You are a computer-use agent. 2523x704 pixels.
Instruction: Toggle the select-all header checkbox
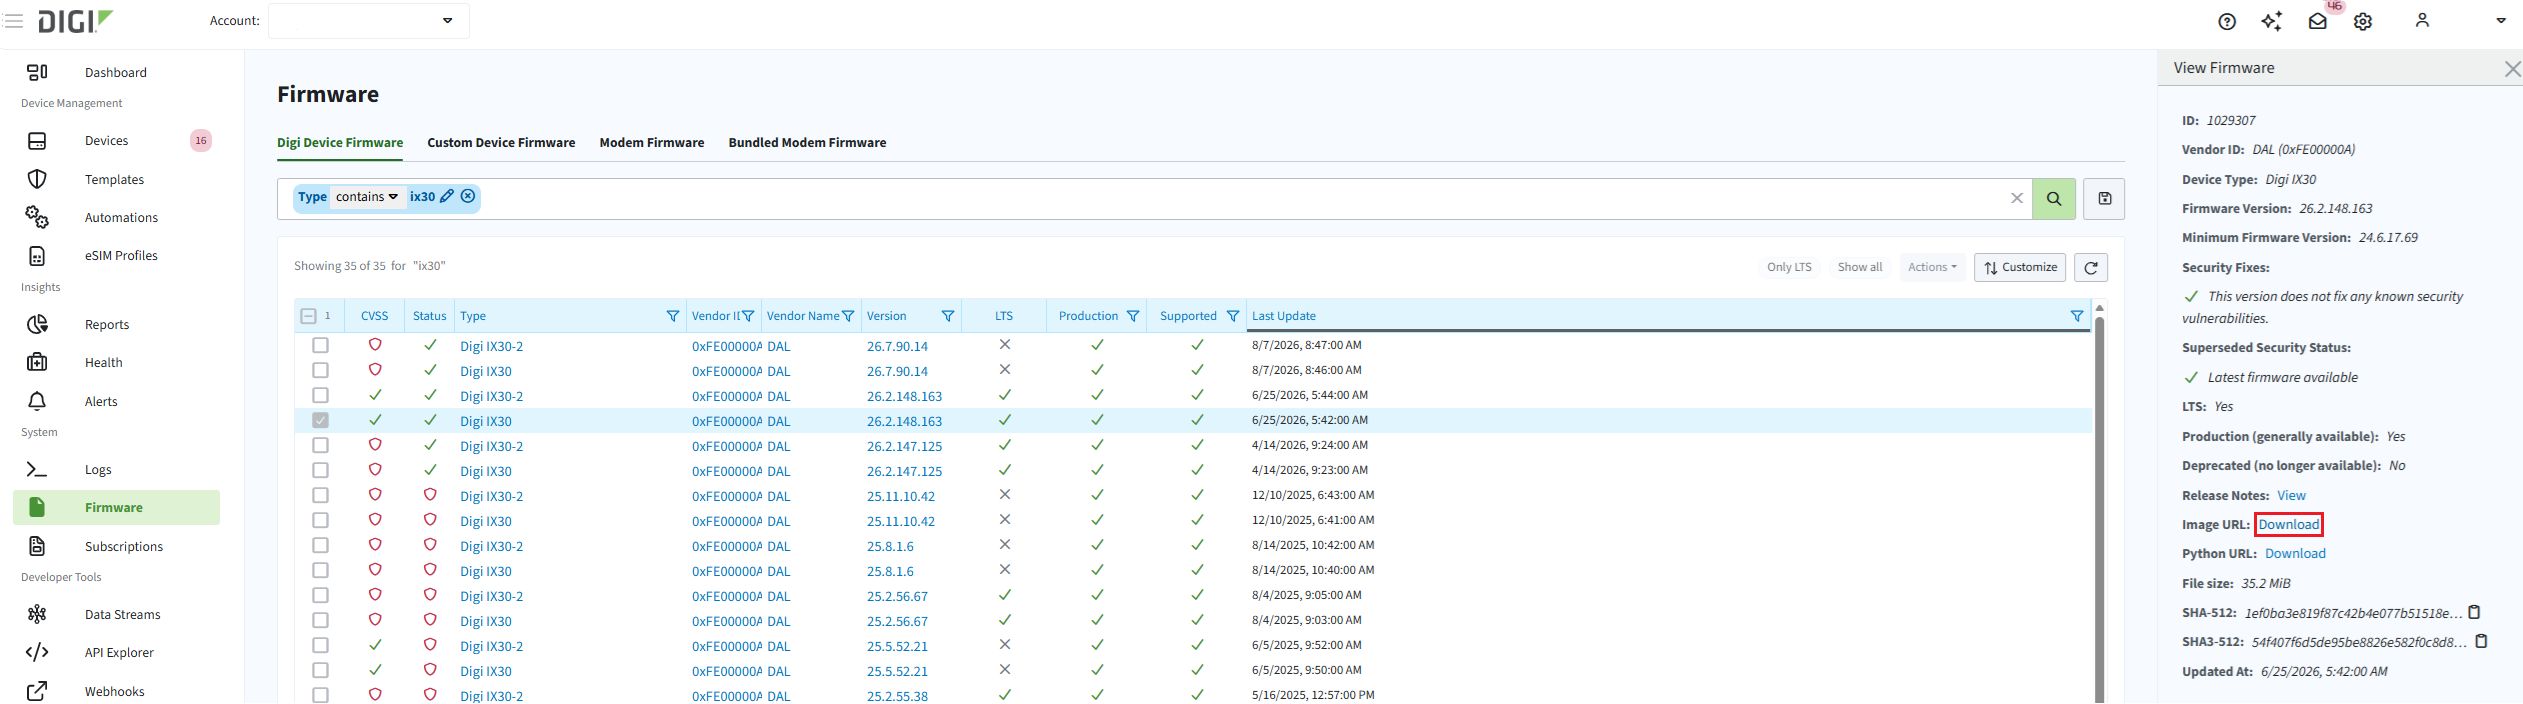pos(308,316)
